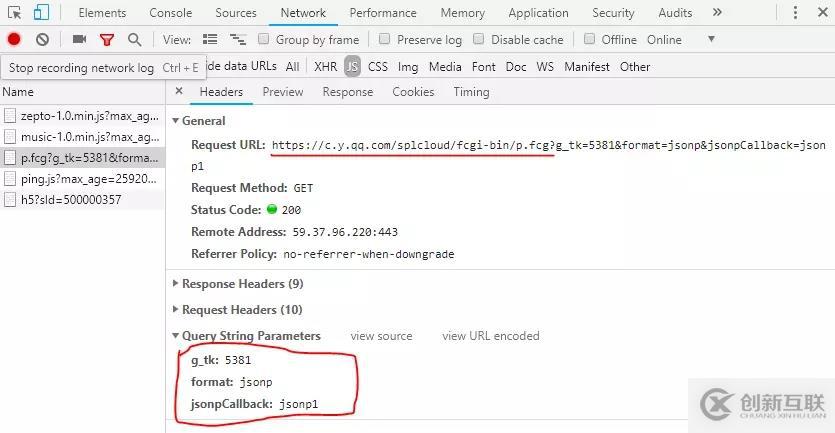
Task: Click the view URL encoded link
Action: pyautogui.click(x=490, y=336)
